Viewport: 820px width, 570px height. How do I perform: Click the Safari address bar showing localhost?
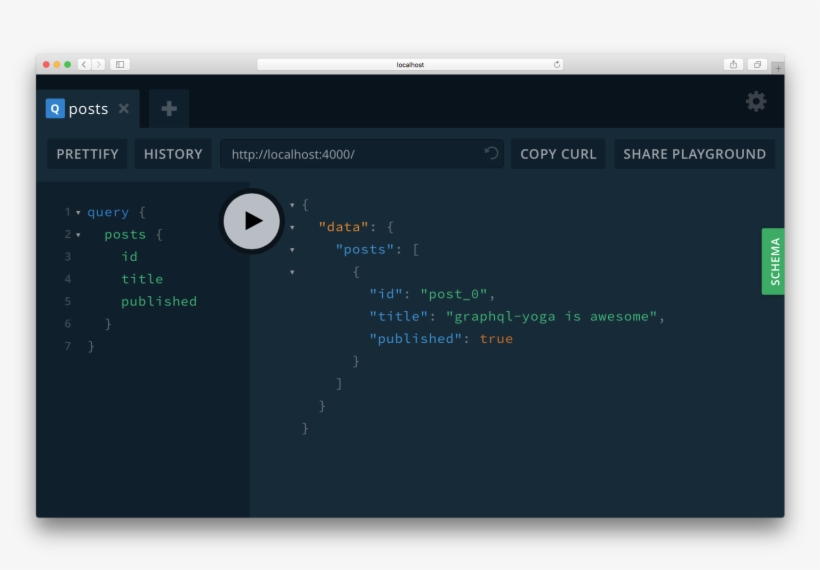pyautogui.click(x=410, y=64)
